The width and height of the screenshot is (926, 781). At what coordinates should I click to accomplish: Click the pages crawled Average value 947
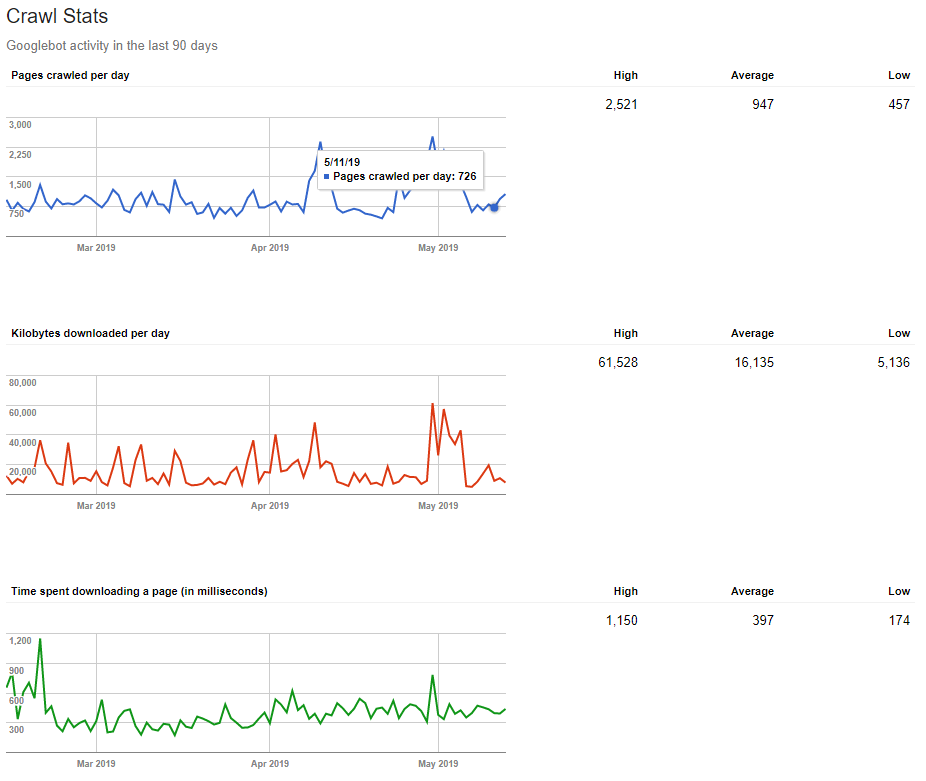pos(763,105)
